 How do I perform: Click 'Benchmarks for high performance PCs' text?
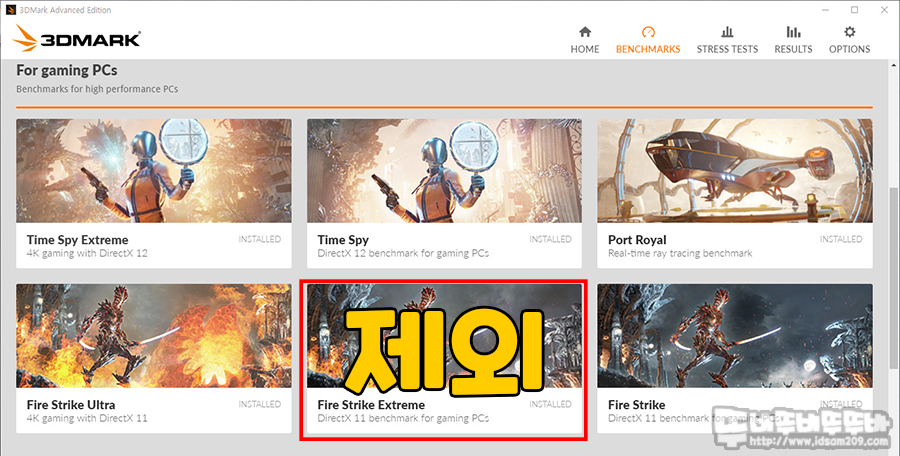tap(97, 89)
